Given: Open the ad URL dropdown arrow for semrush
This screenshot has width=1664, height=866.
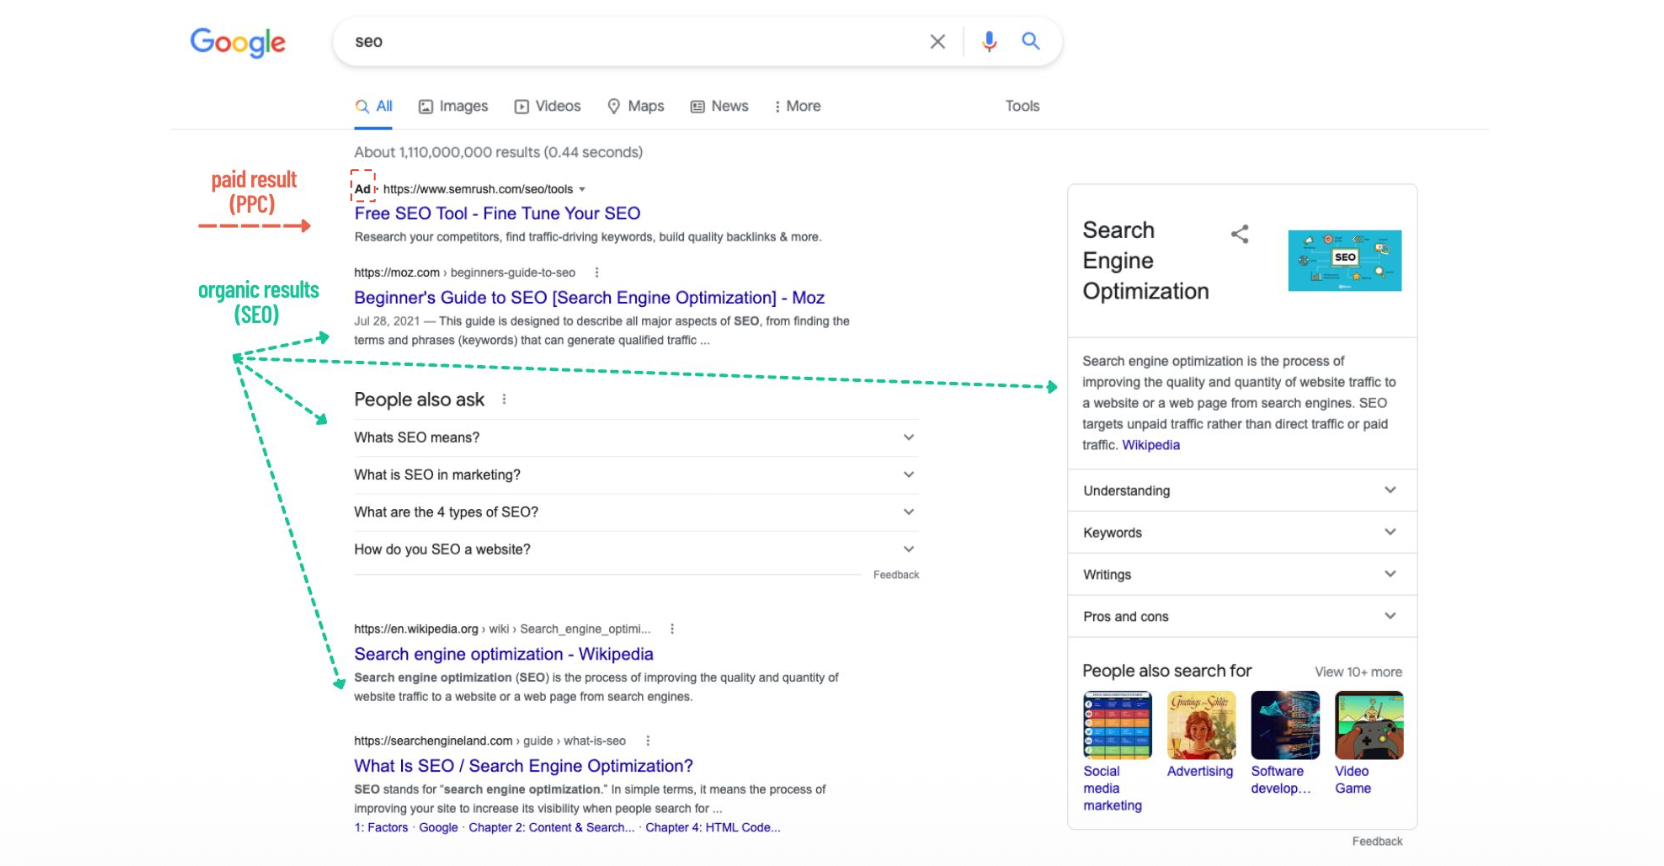Looking at the screenshot, I should (582, 189).
